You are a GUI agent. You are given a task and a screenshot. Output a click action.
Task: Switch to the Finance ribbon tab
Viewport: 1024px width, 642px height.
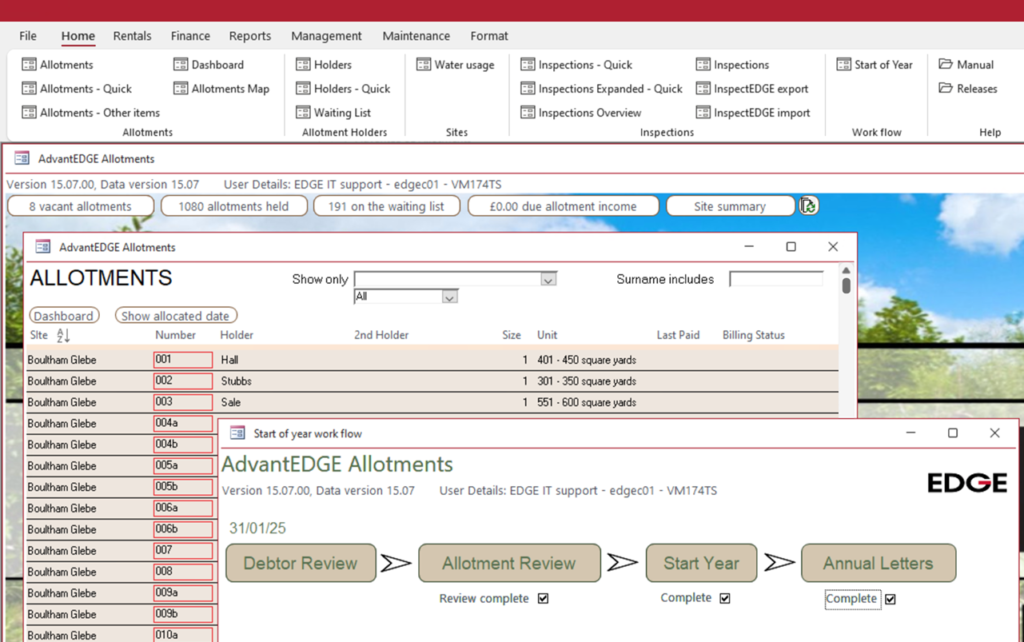click(190, 36)
